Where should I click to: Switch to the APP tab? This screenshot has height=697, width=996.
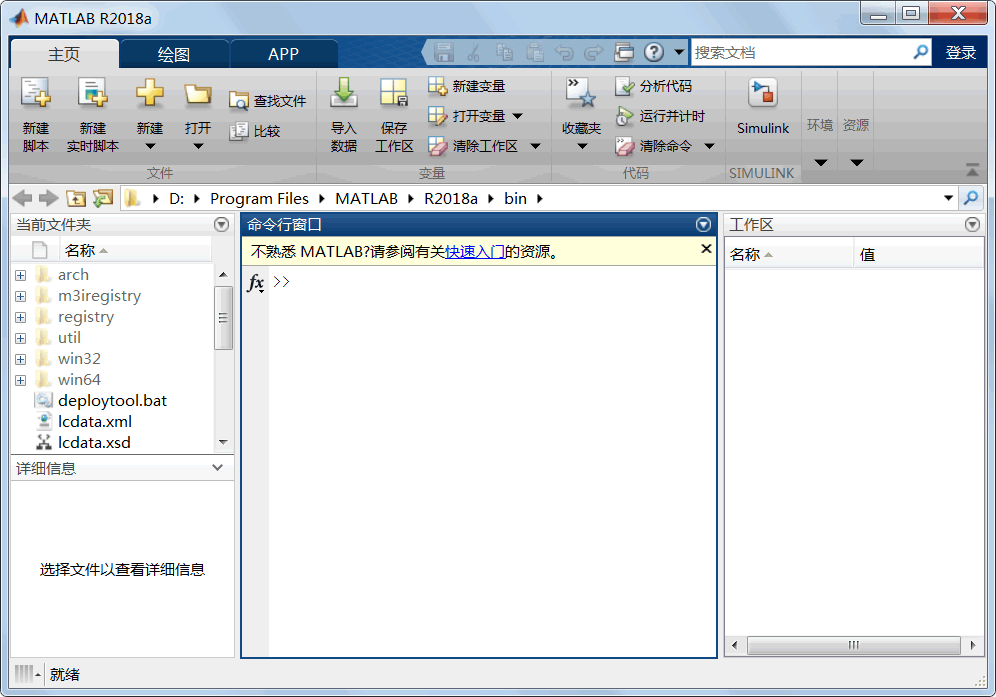pos(283,54)
